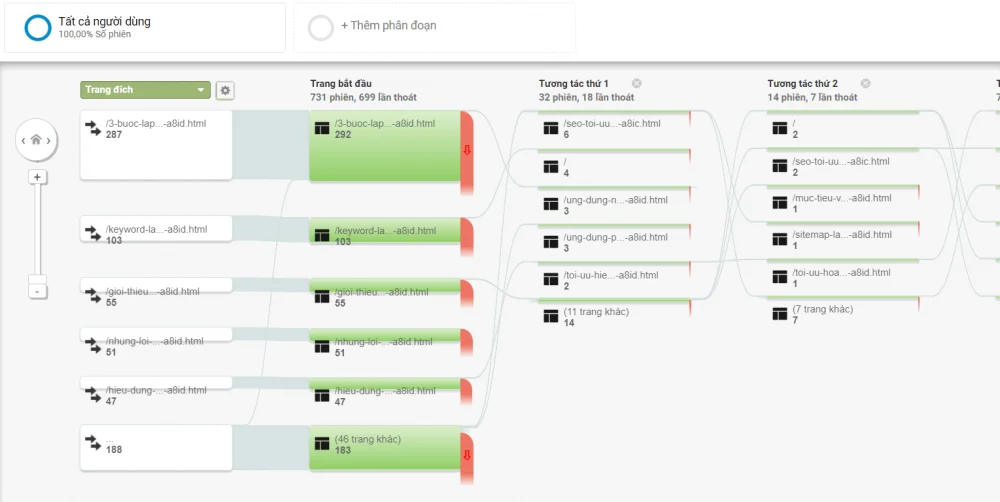The width and height of the screenshot is (1000, 502).
Task: Zoom in with the plus button
Action: (37, 177)
